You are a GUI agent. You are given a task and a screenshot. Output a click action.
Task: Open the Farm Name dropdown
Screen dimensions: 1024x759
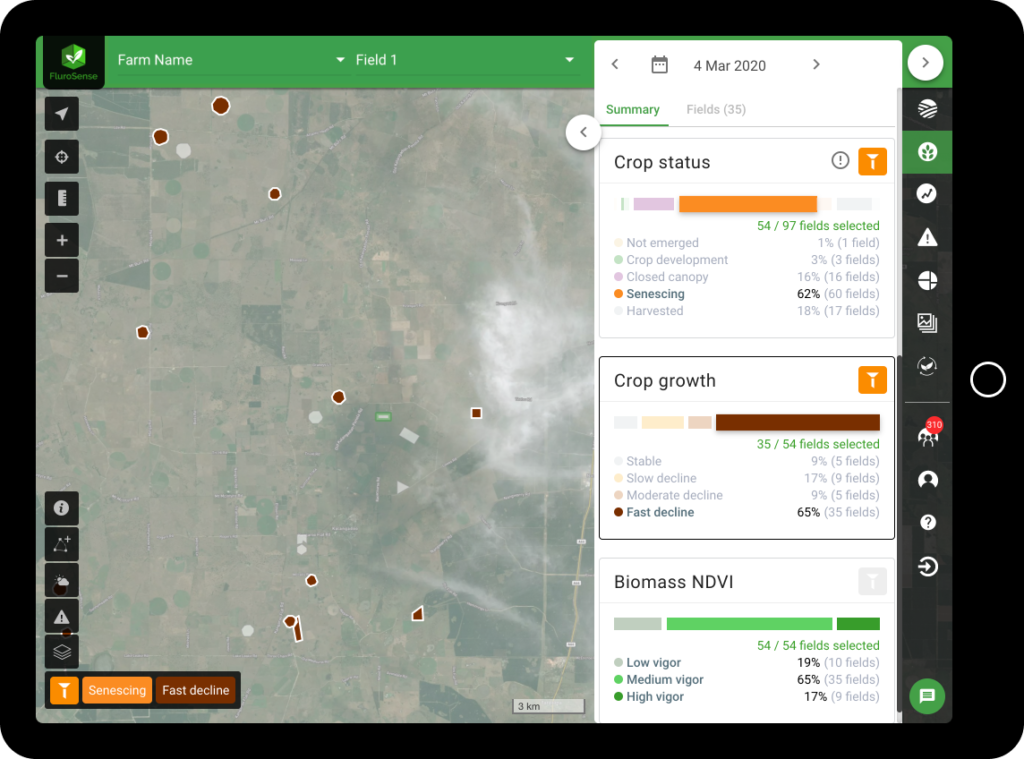[231, 60]
